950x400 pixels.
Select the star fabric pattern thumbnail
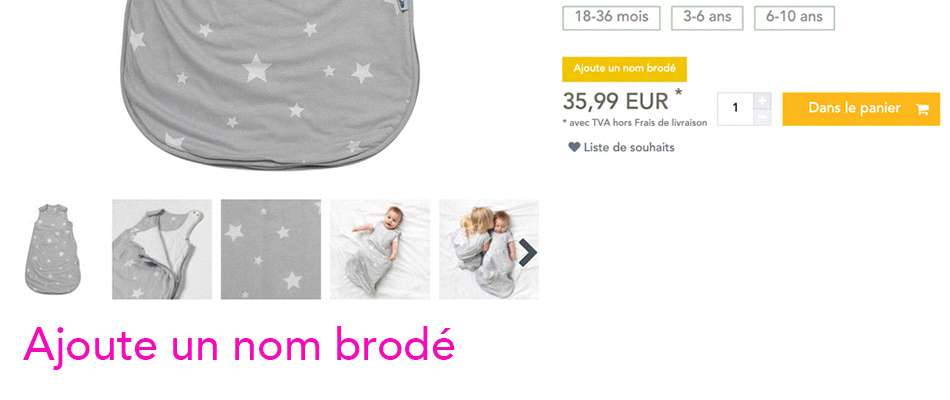(x=271, y=249)
